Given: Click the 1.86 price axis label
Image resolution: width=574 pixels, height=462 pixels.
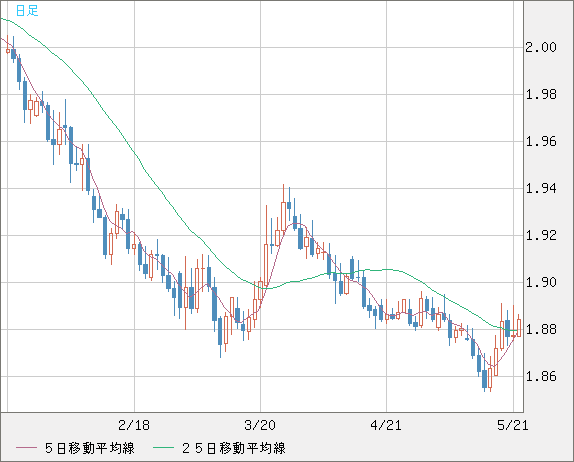Looking at the screenshot, I should [541, 376].
